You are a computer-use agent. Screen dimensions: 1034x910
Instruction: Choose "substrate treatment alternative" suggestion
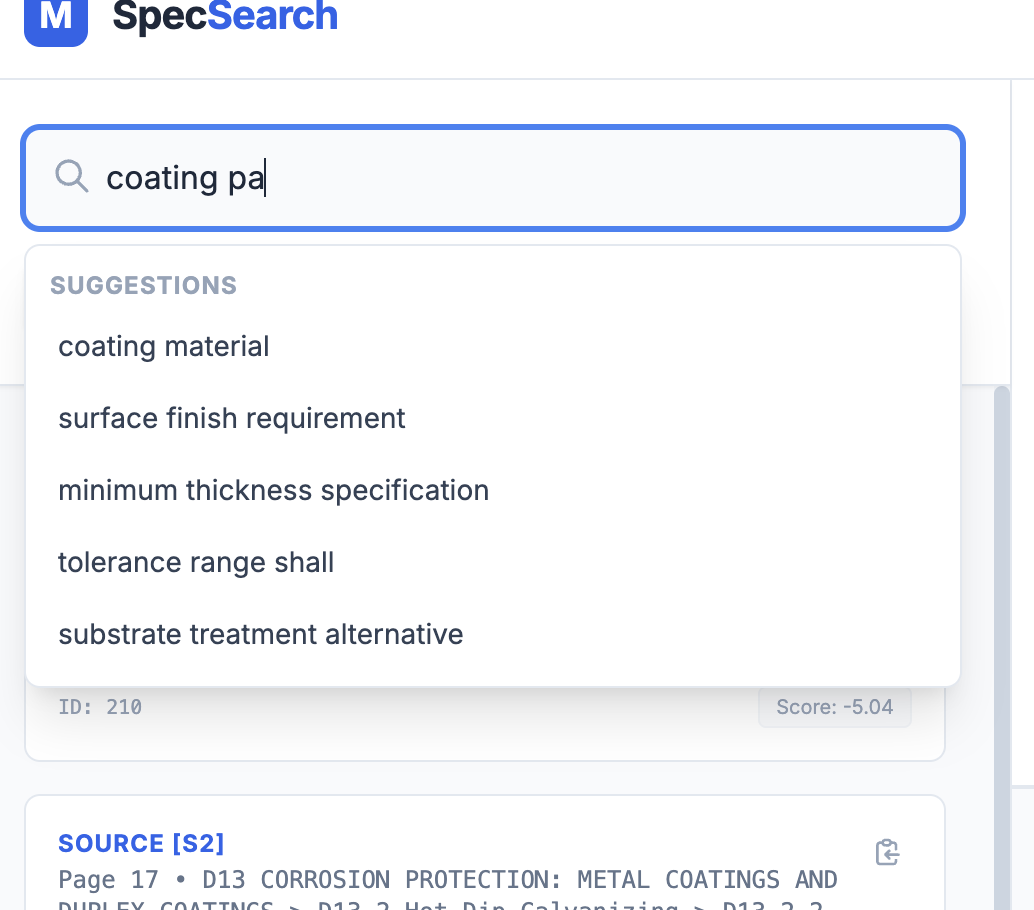260,634
